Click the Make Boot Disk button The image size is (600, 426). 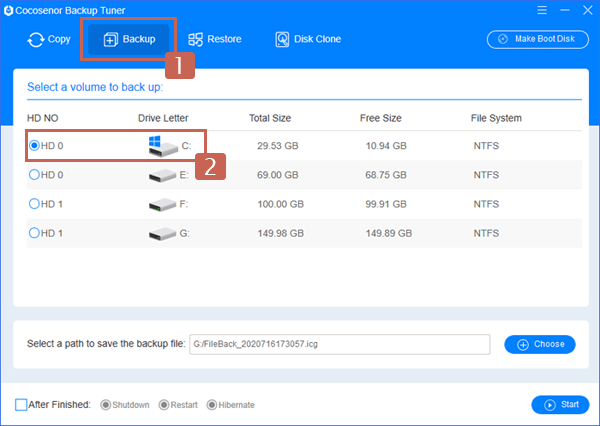pos(538,39)
